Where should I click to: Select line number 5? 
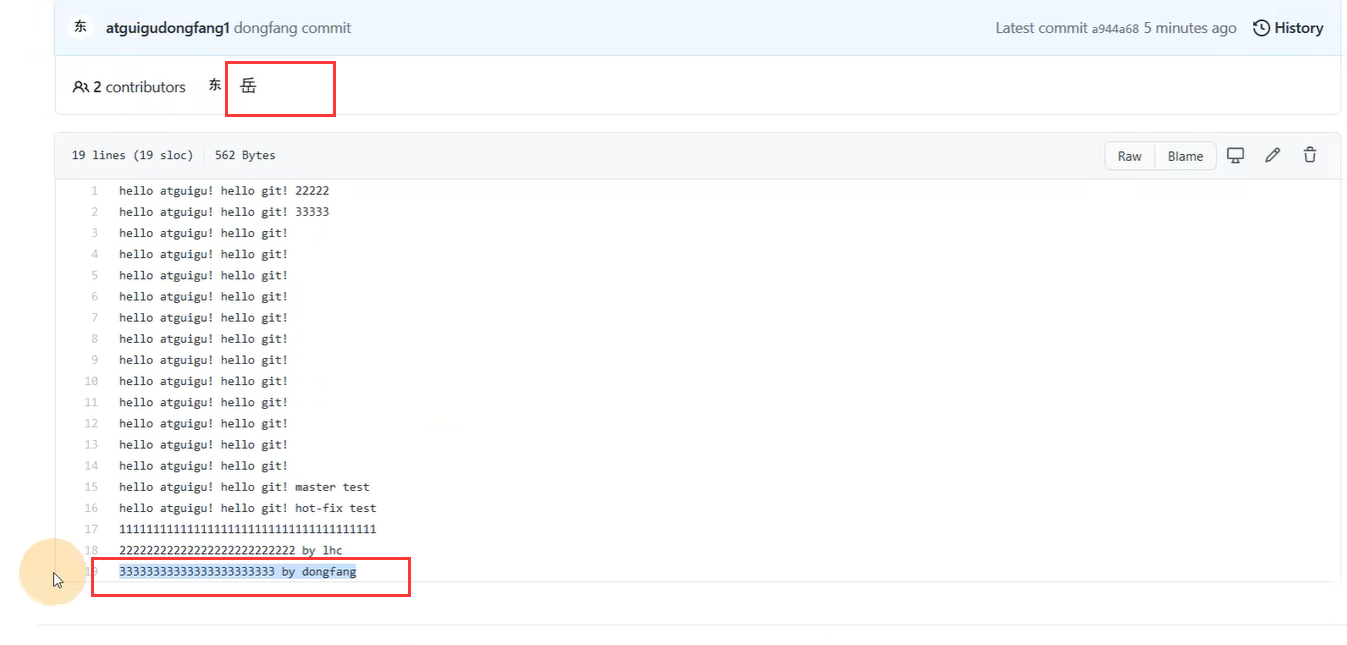tap(94, 275)
